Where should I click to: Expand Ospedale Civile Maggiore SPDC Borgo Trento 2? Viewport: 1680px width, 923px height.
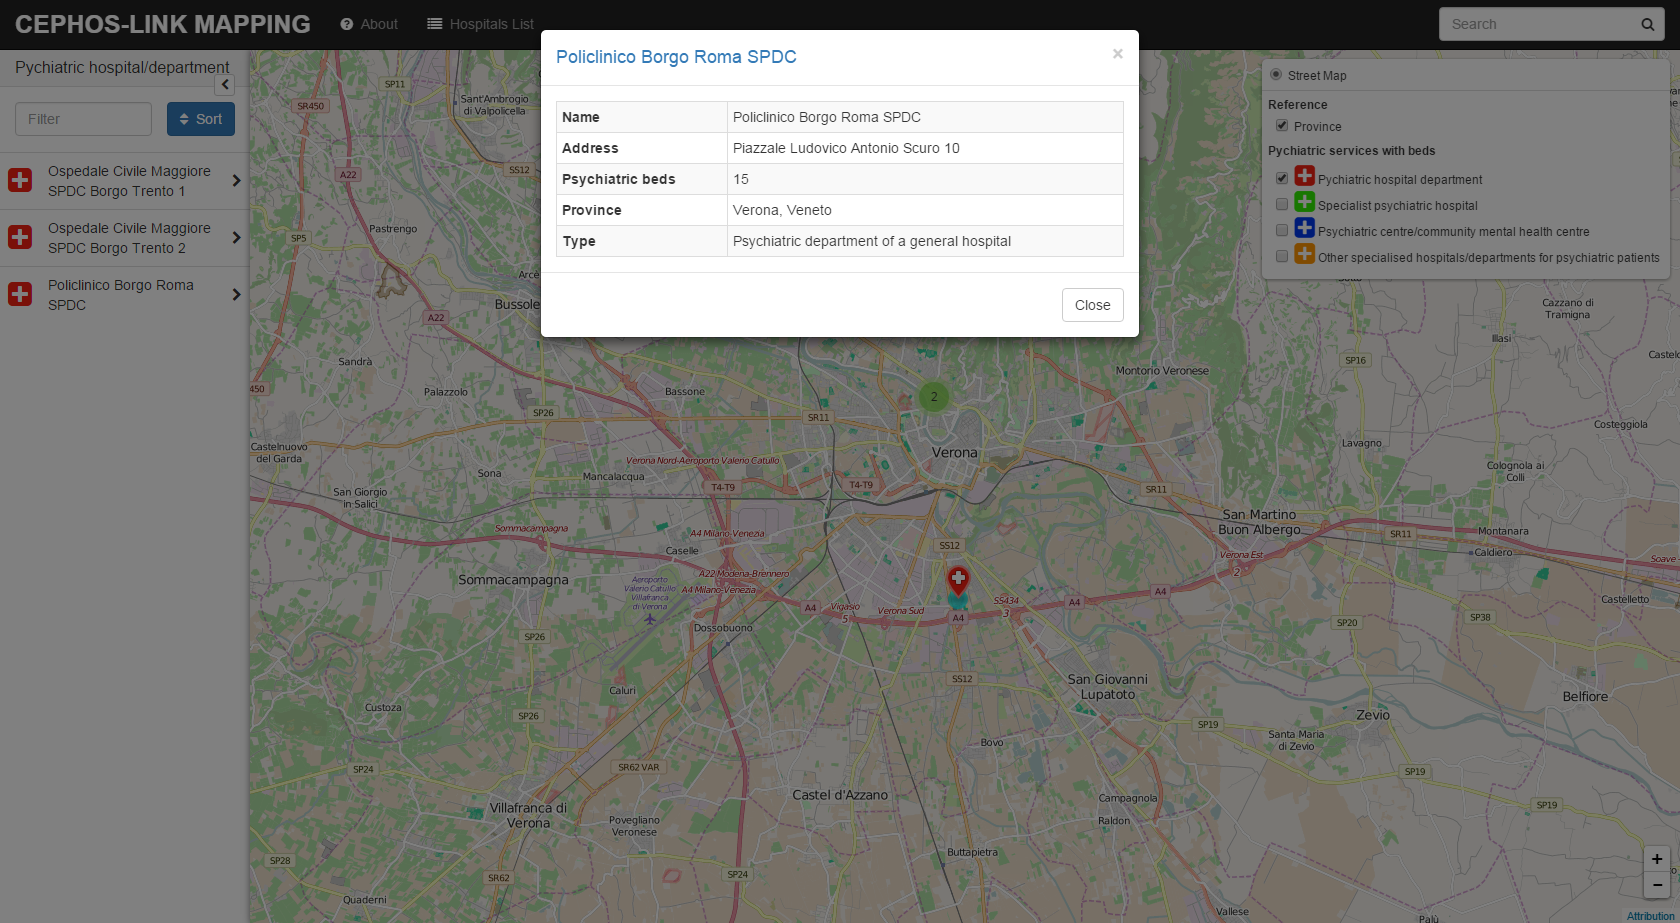(x=236, y=238)
